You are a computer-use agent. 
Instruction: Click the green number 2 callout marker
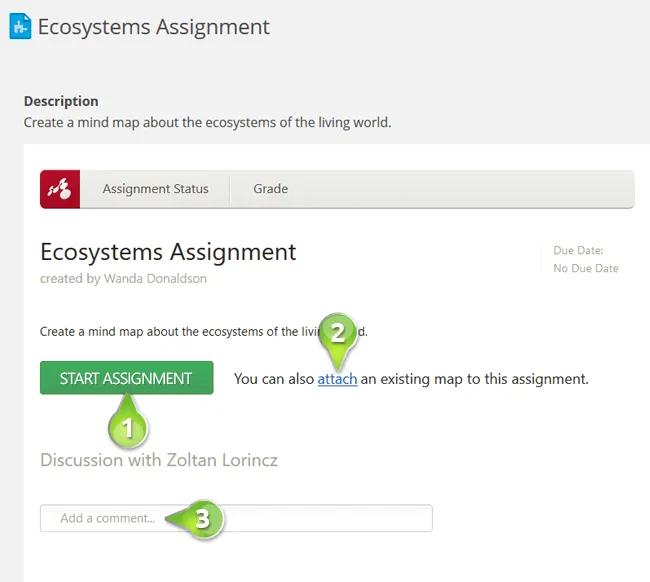pos(338,333)
